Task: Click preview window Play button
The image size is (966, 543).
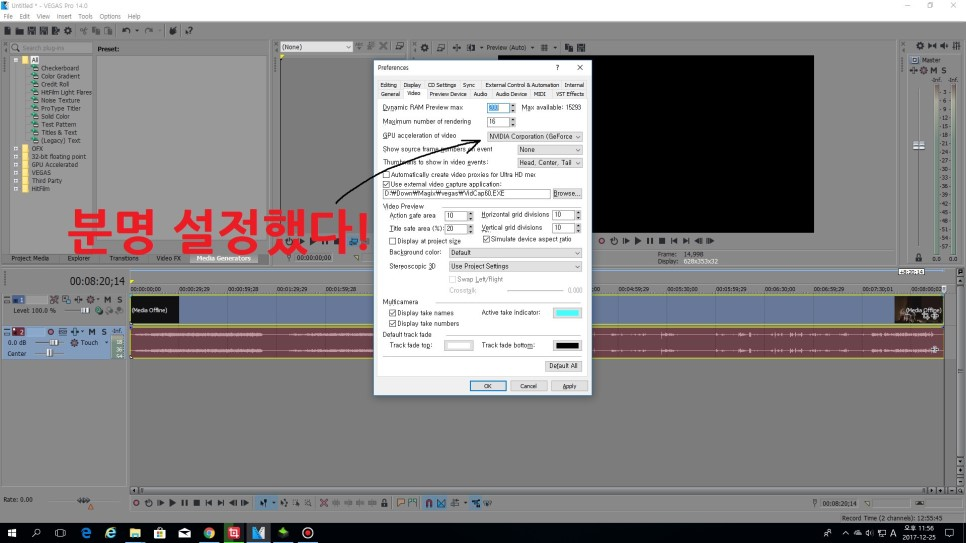Action: [638, 241]
